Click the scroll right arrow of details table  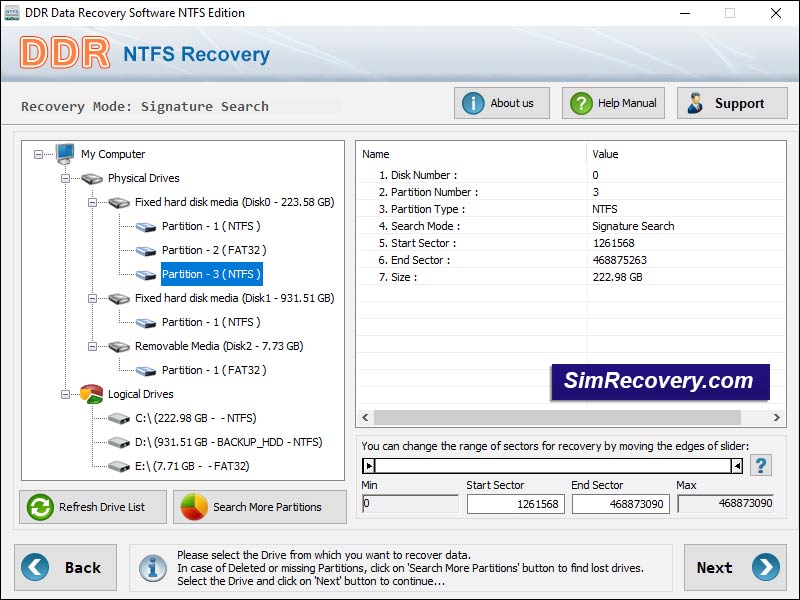click(776, 417)
